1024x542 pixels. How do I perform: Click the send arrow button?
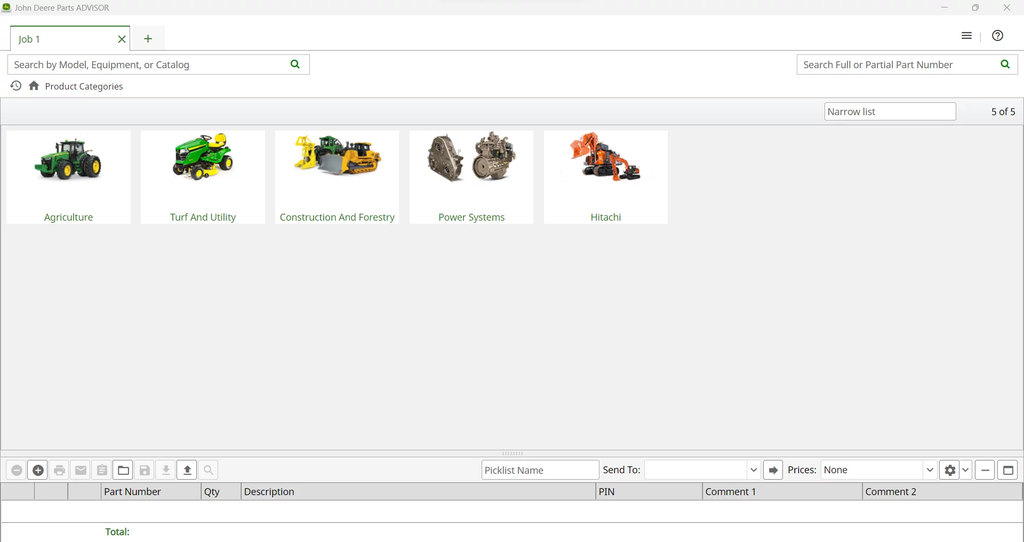772,470
